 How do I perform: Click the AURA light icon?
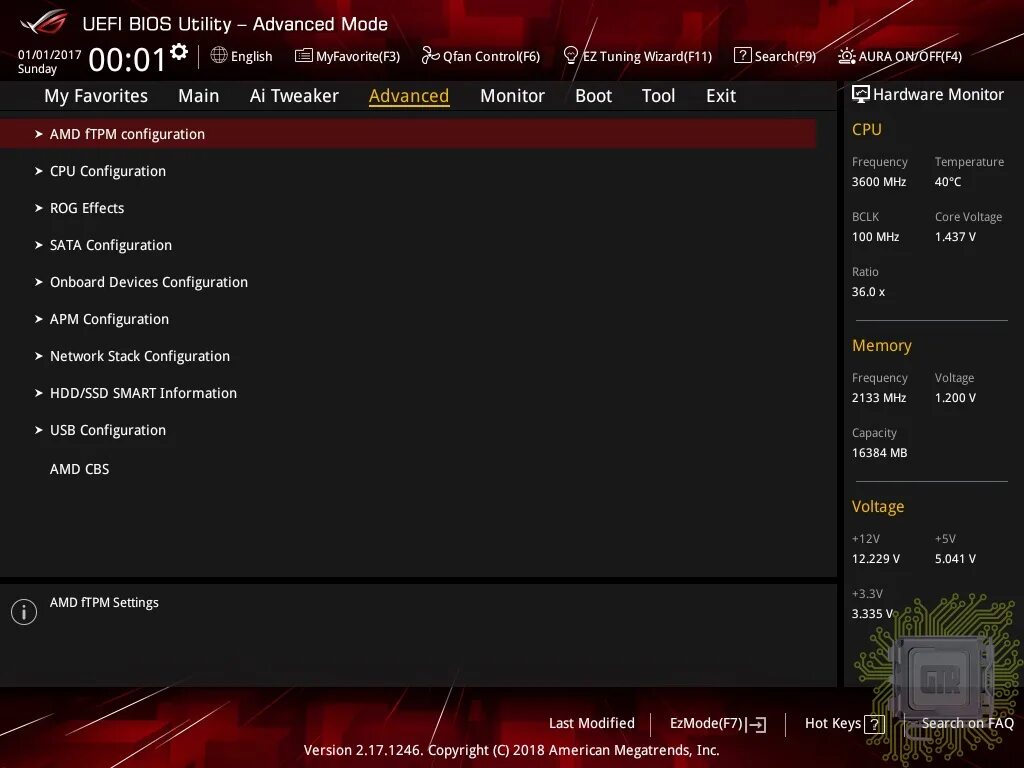tap(846, 56)
